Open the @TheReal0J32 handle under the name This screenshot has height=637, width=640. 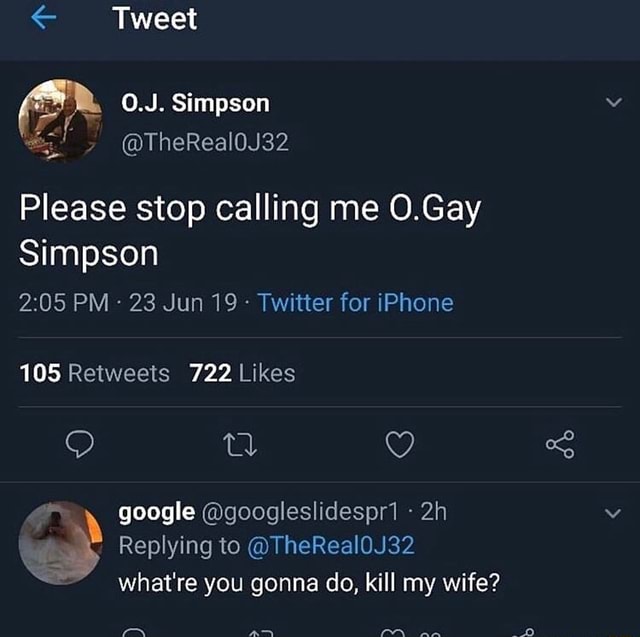pyautogui.click(x=205, y=142)
